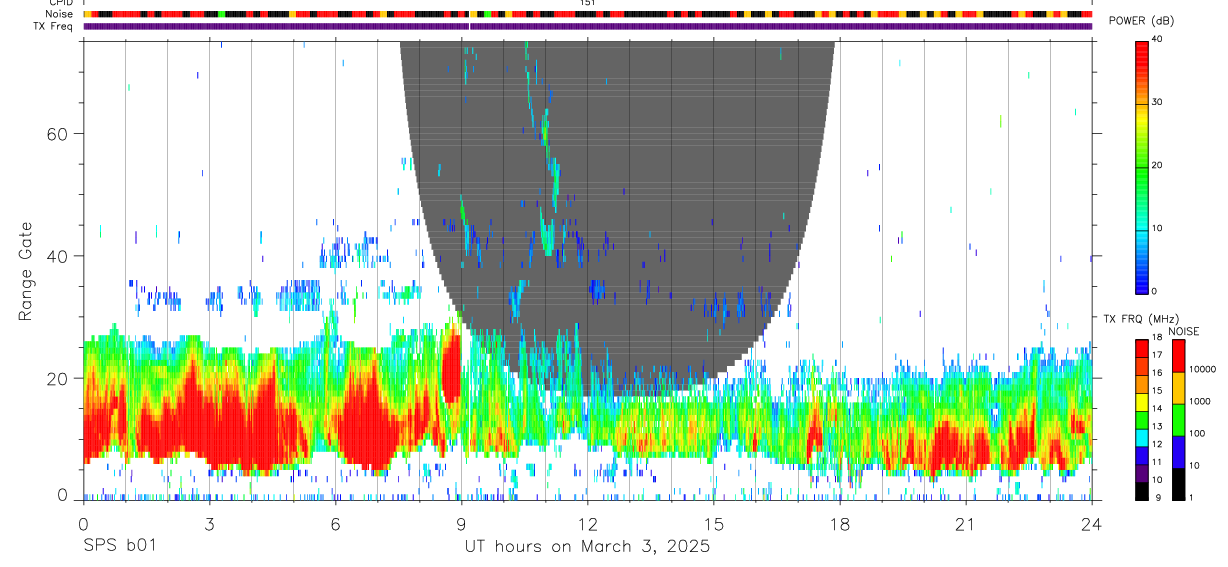Select the 10 label on the power scale
The width and height of the screenshot is (1228, 567).
pos(1158,228)
